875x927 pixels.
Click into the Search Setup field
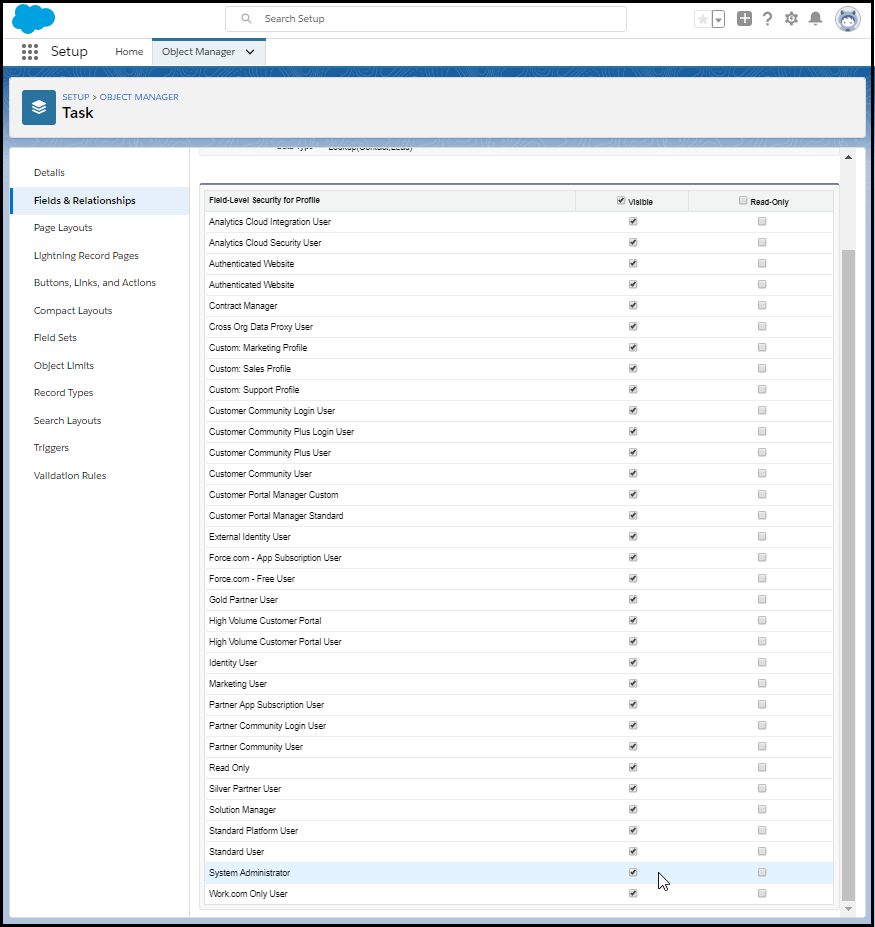(x=426, y=19)
